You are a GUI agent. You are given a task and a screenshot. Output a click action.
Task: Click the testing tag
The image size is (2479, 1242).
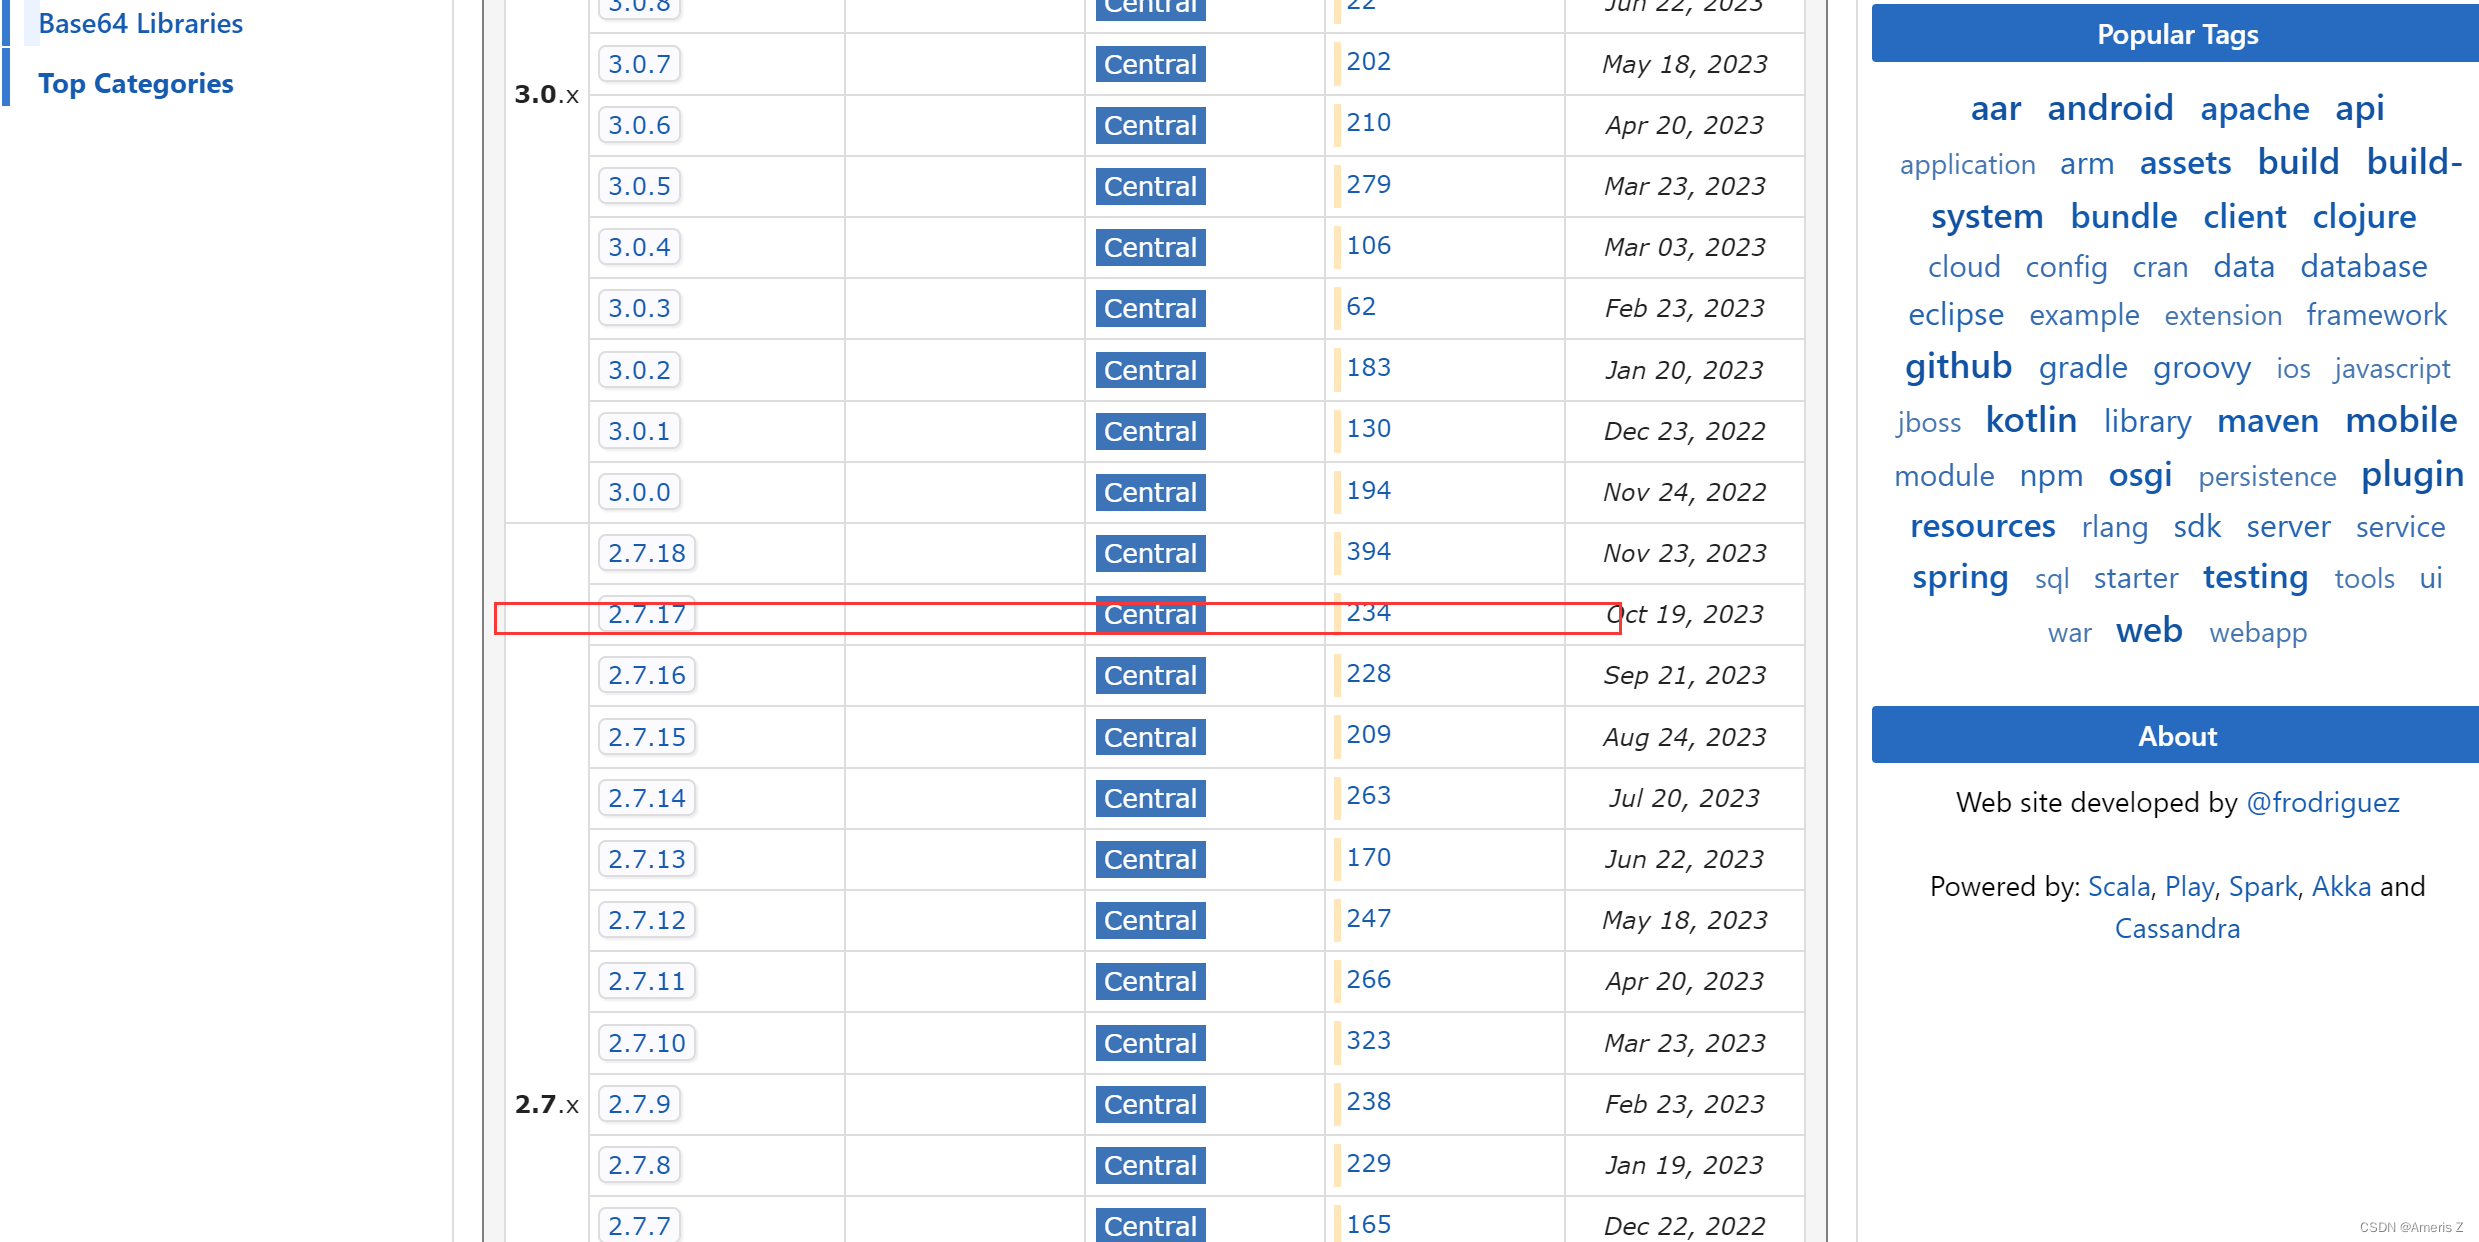[x=2255, y=577]
